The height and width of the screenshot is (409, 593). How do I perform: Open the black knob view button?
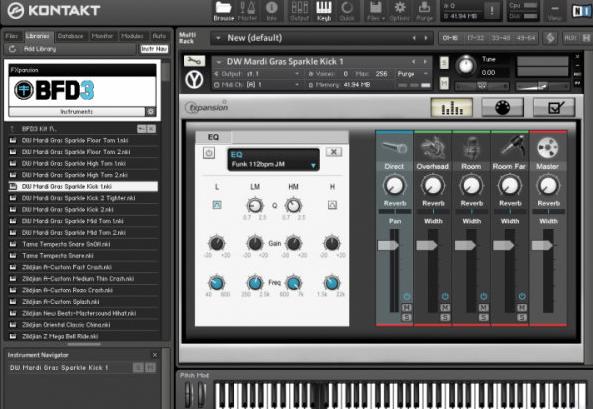click(503, 108)
